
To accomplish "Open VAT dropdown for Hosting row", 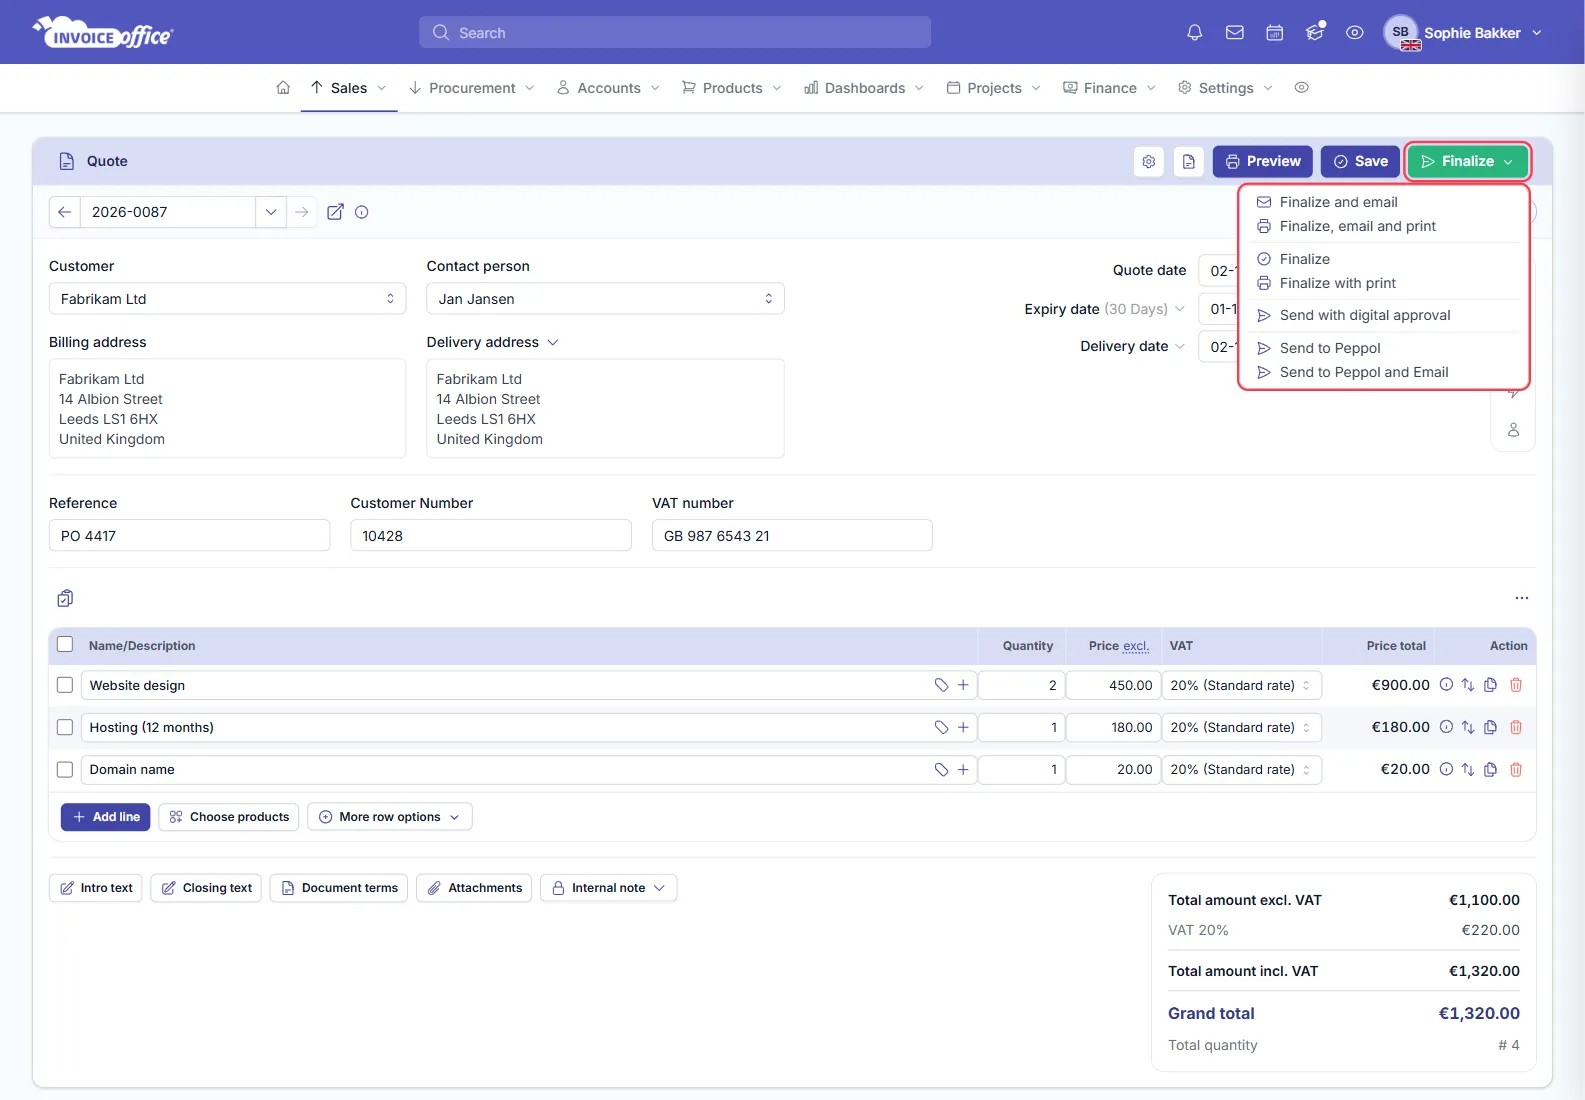I will (1242, 727).
